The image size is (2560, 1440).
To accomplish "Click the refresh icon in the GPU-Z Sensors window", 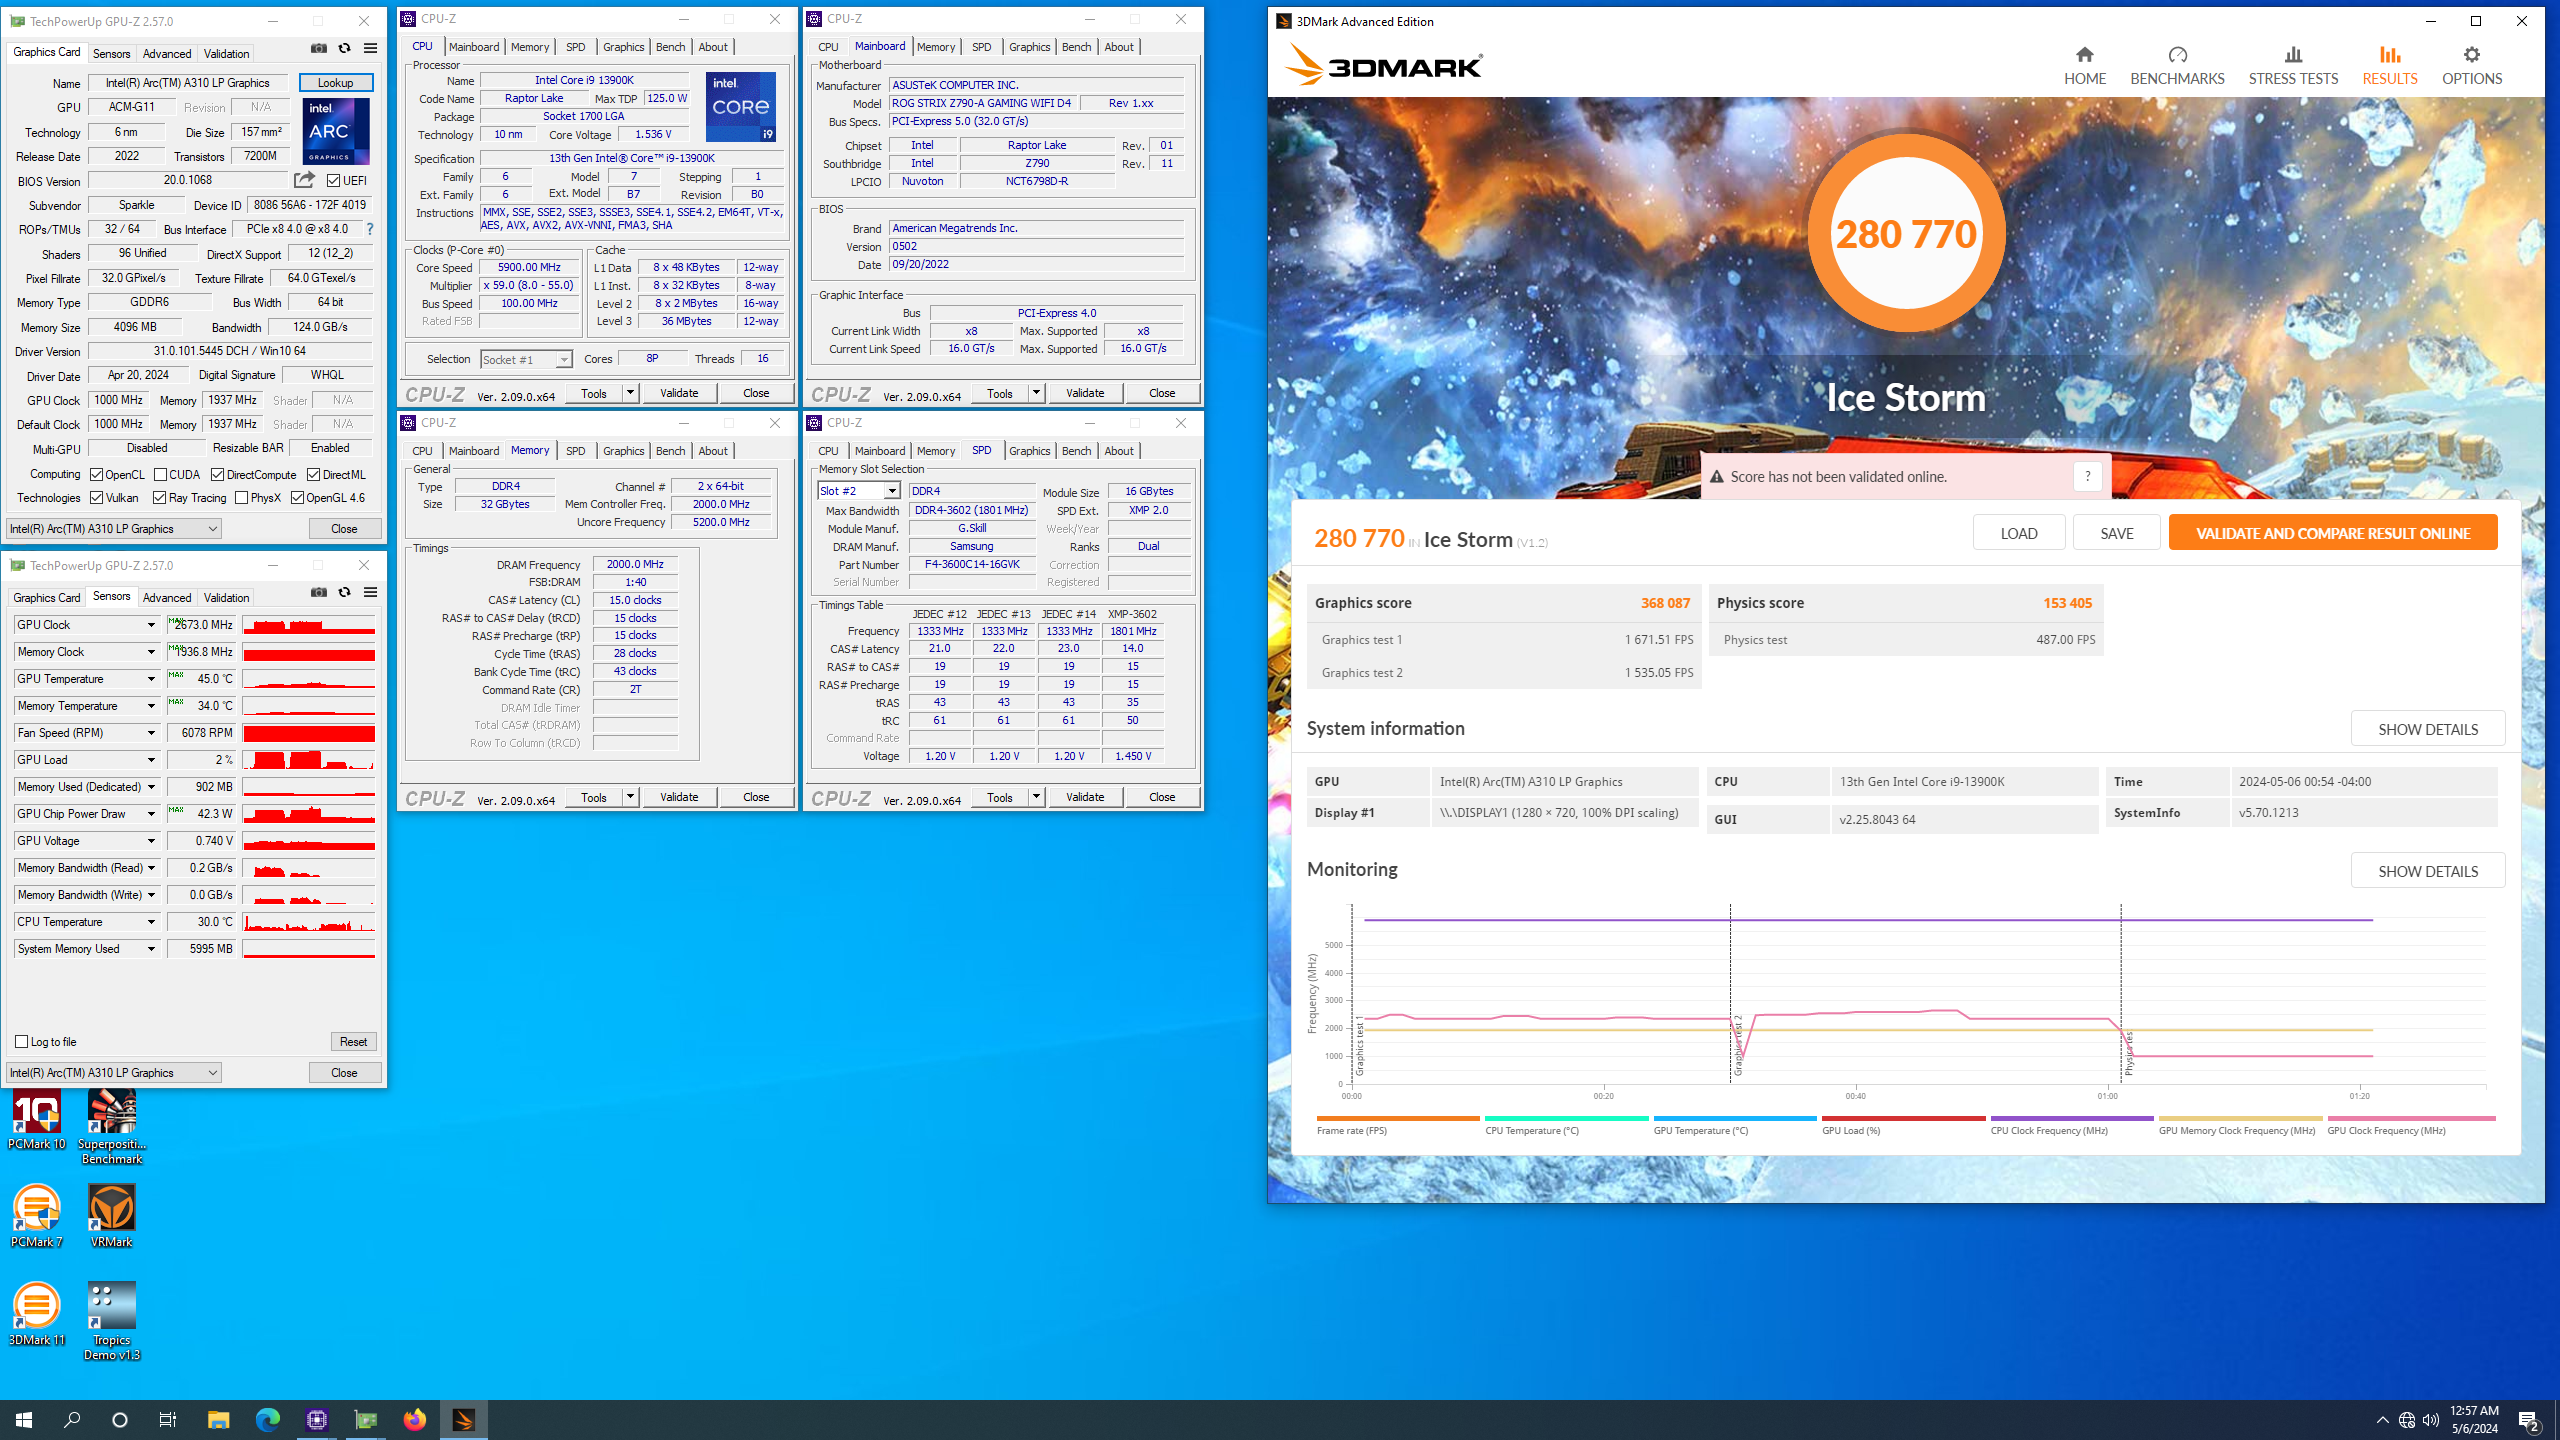I will coord(344,592).
